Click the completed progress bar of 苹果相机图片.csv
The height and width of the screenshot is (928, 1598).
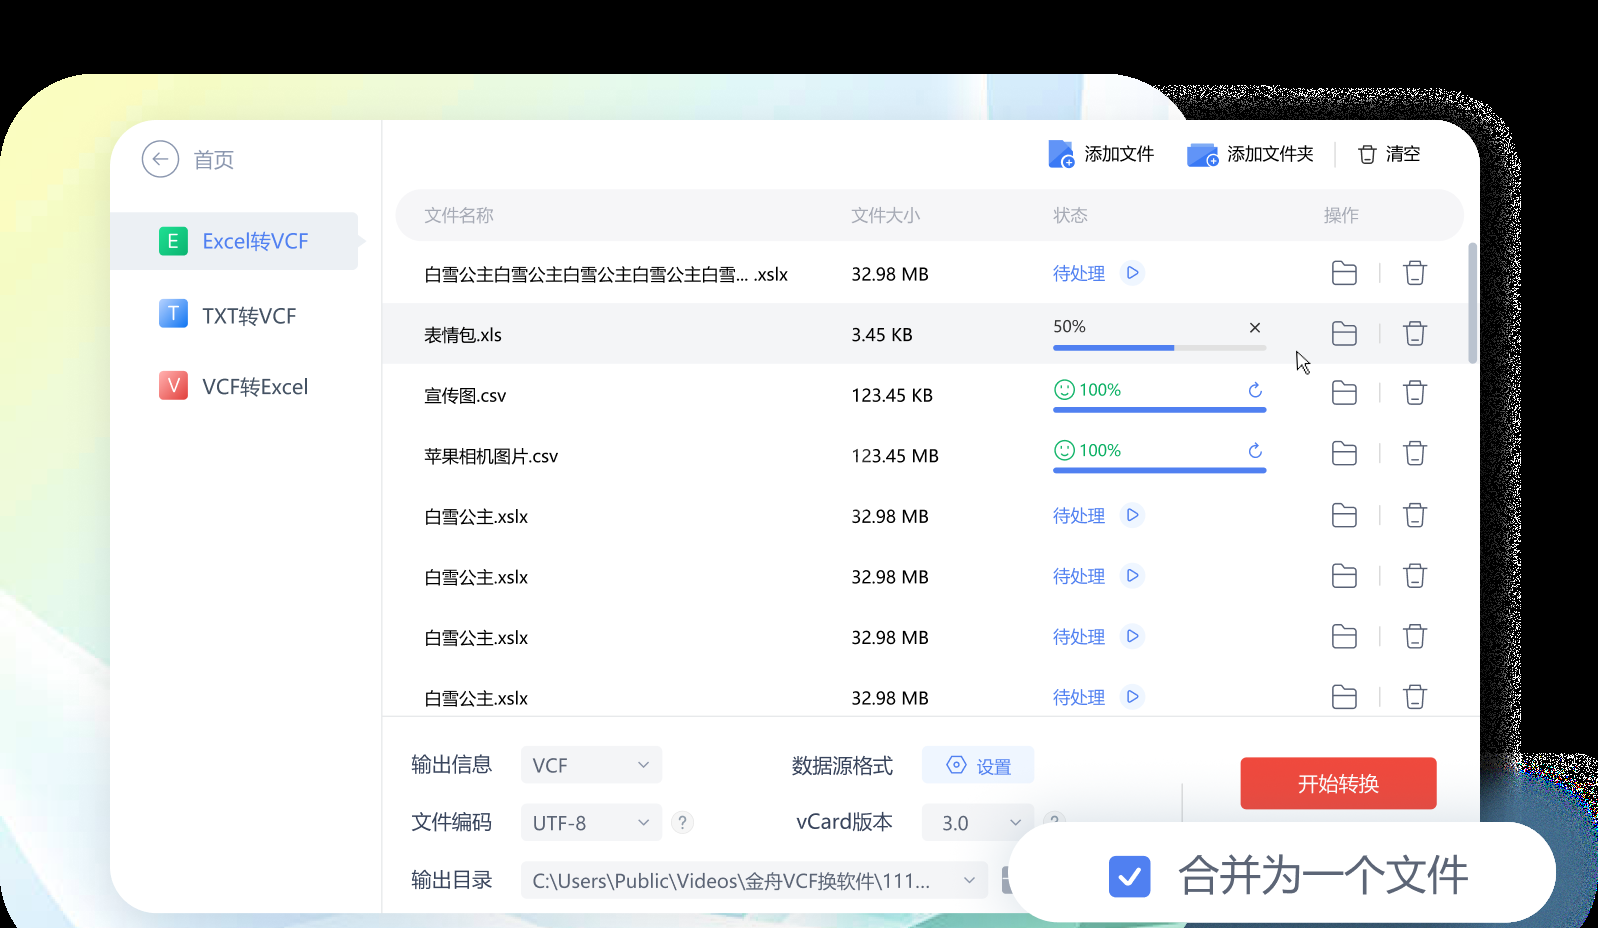click(x=1159, y=470)
